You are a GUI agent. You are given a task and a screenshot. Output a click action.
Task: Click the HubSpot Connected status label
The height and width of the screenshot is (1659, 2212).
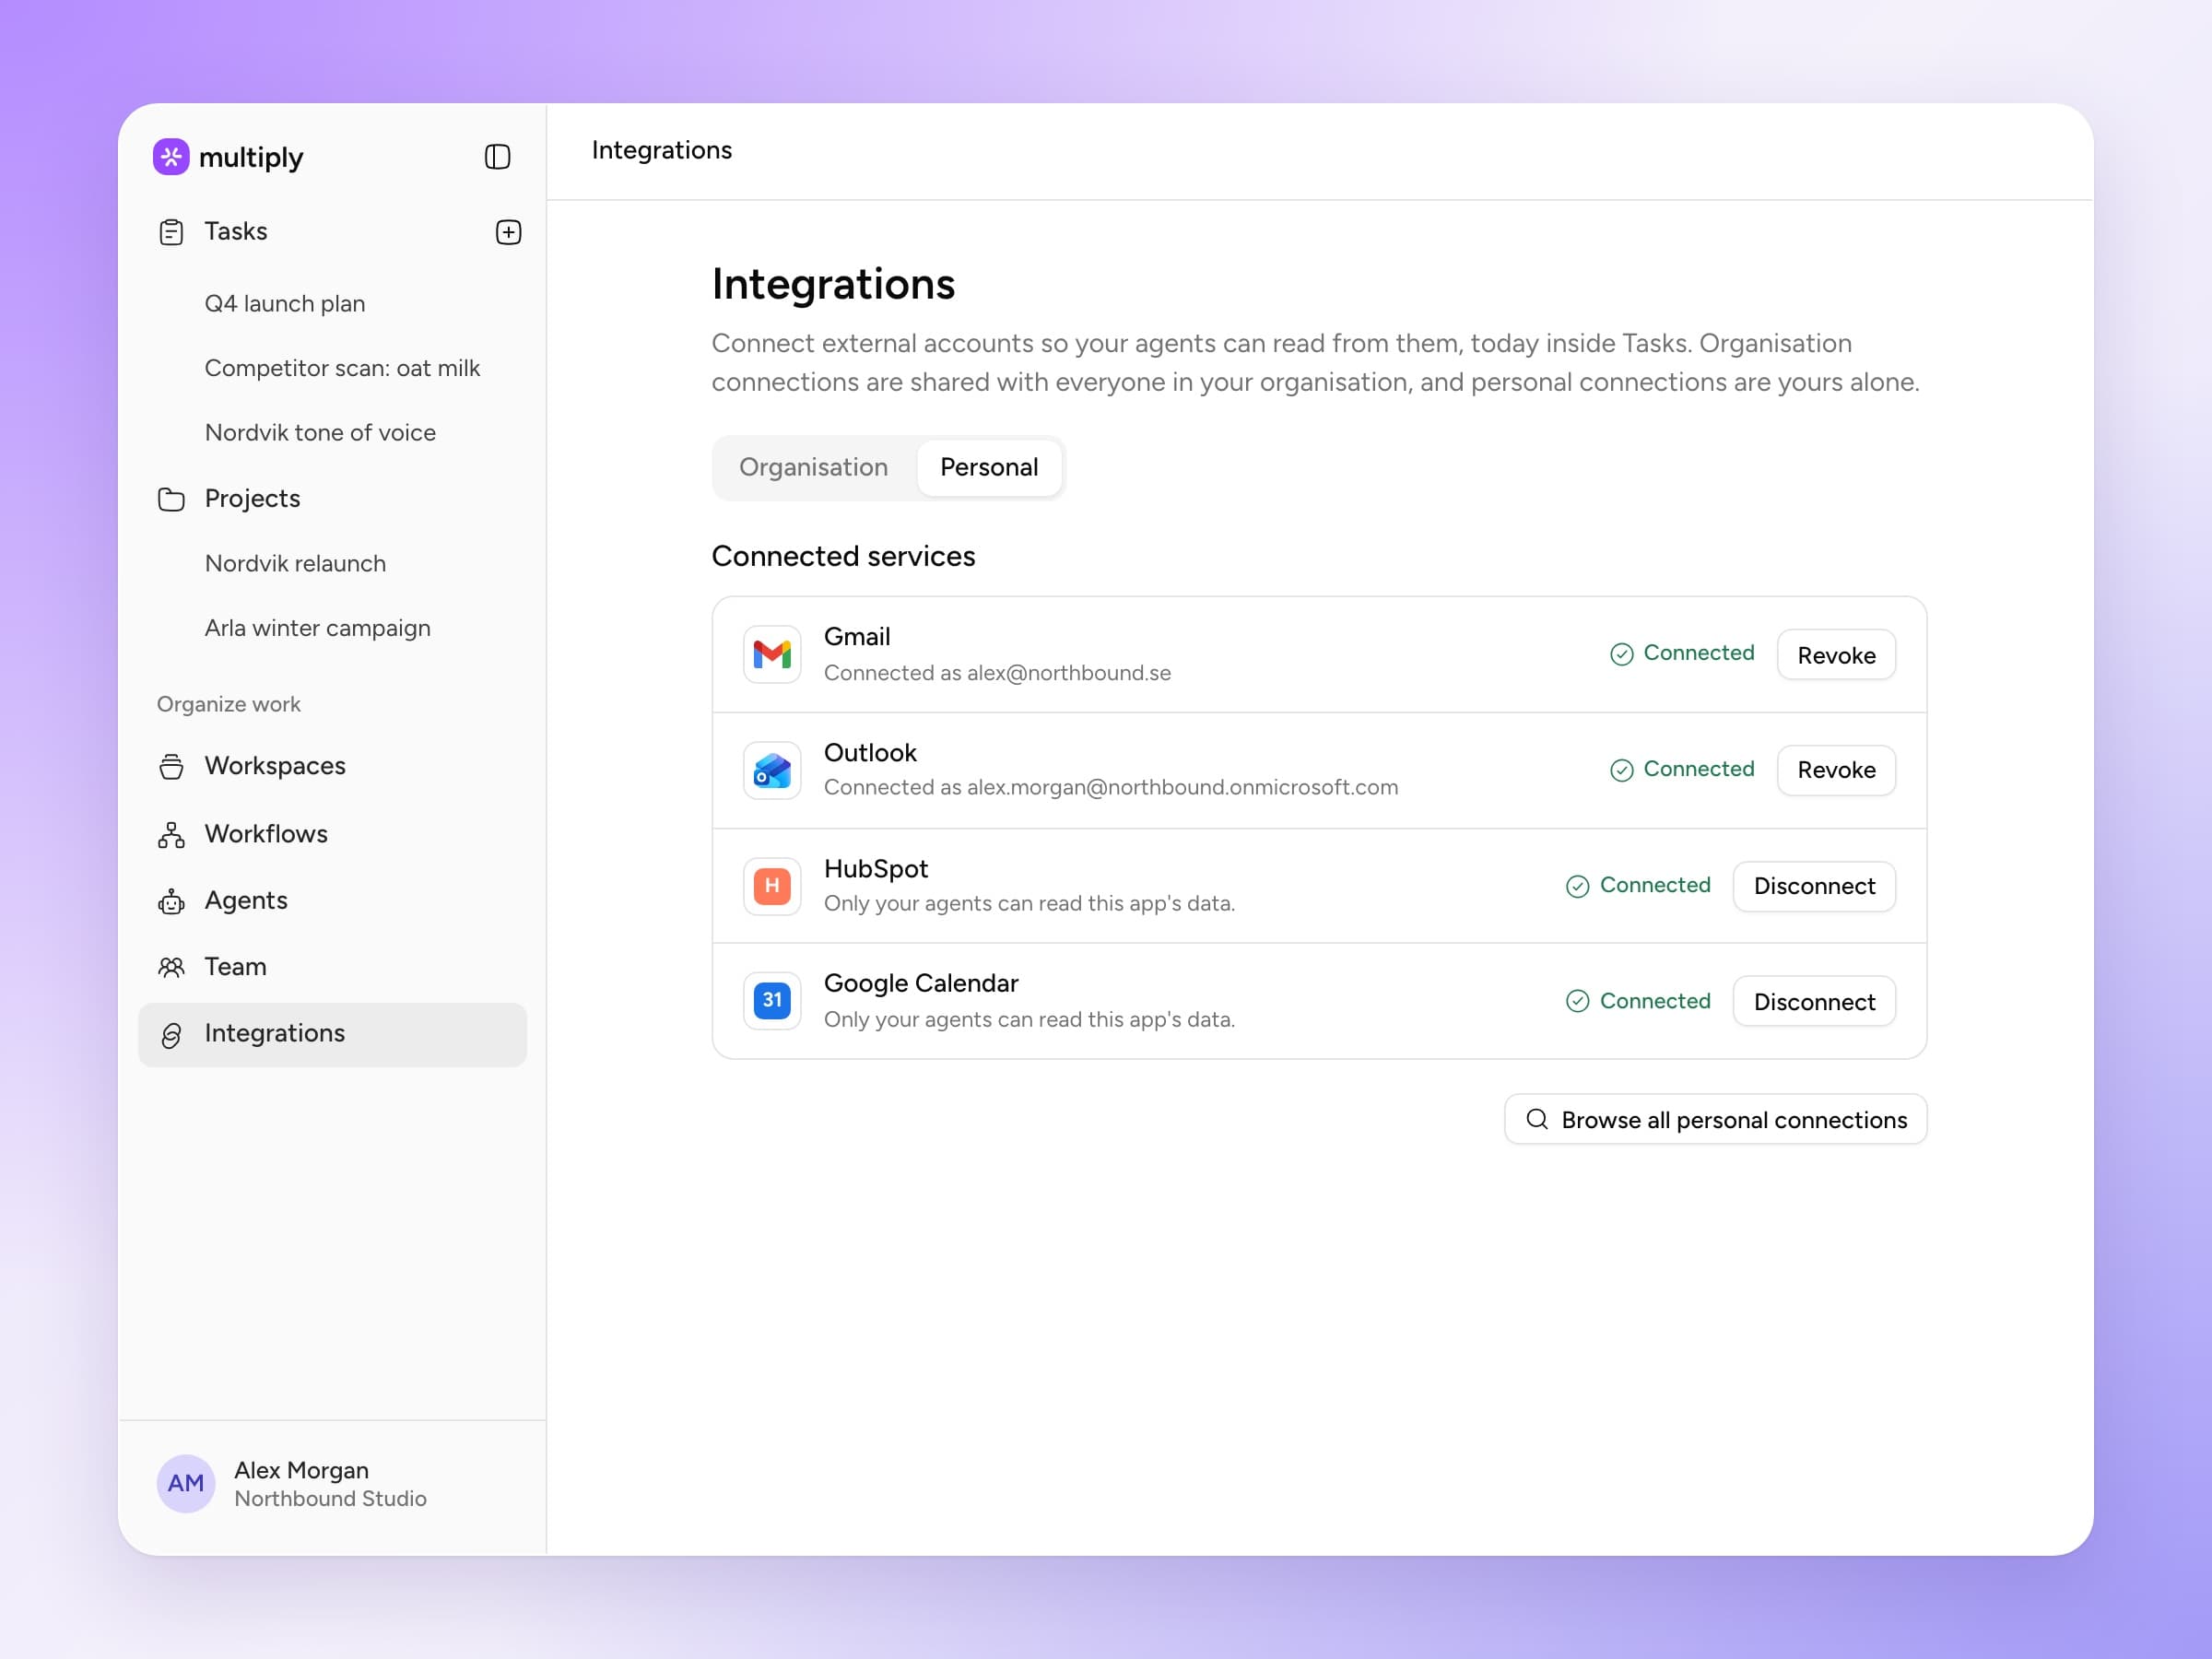(x=1638, y=885)
